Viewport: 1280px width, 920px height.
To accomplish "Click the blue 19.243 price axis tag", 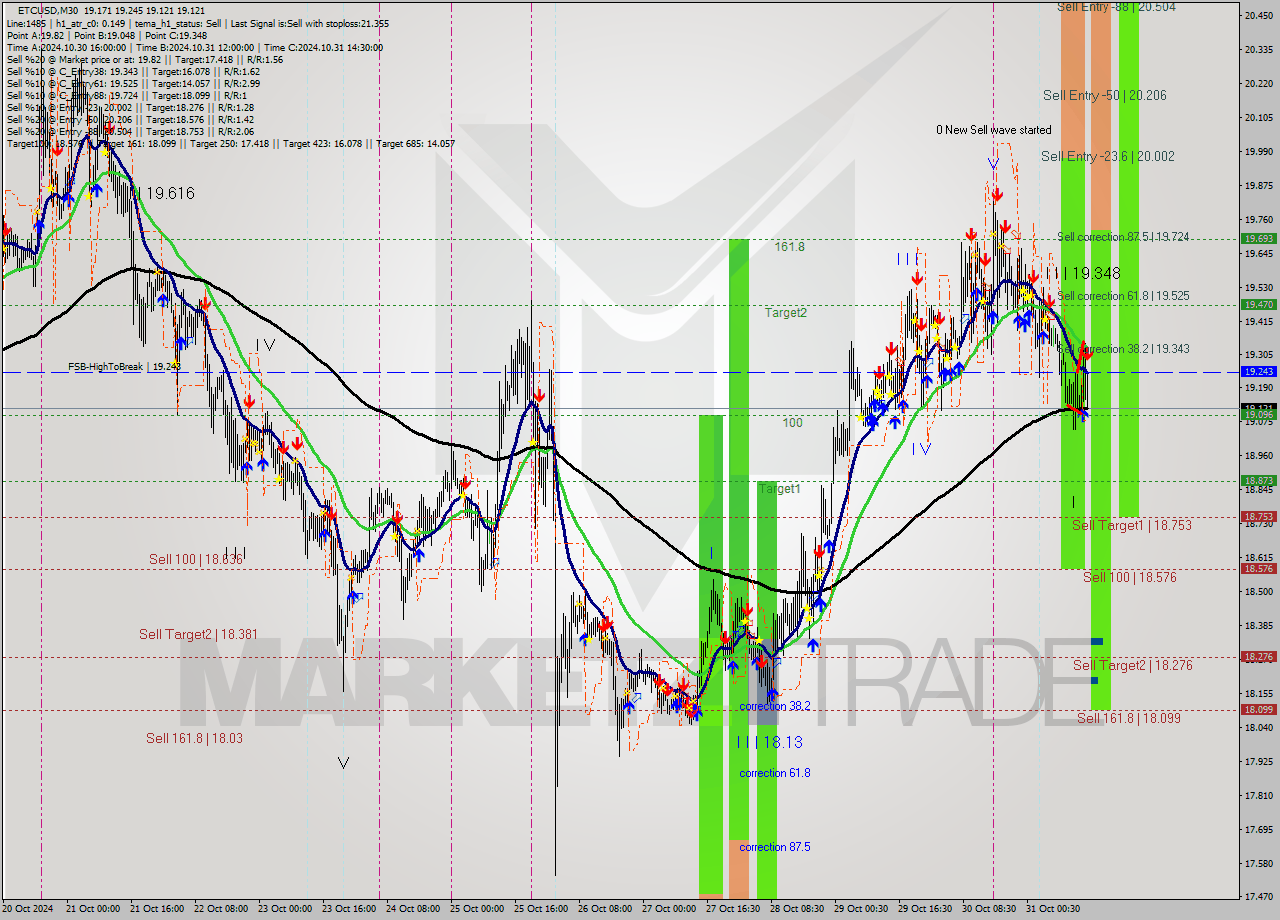I will [1258, 371].
